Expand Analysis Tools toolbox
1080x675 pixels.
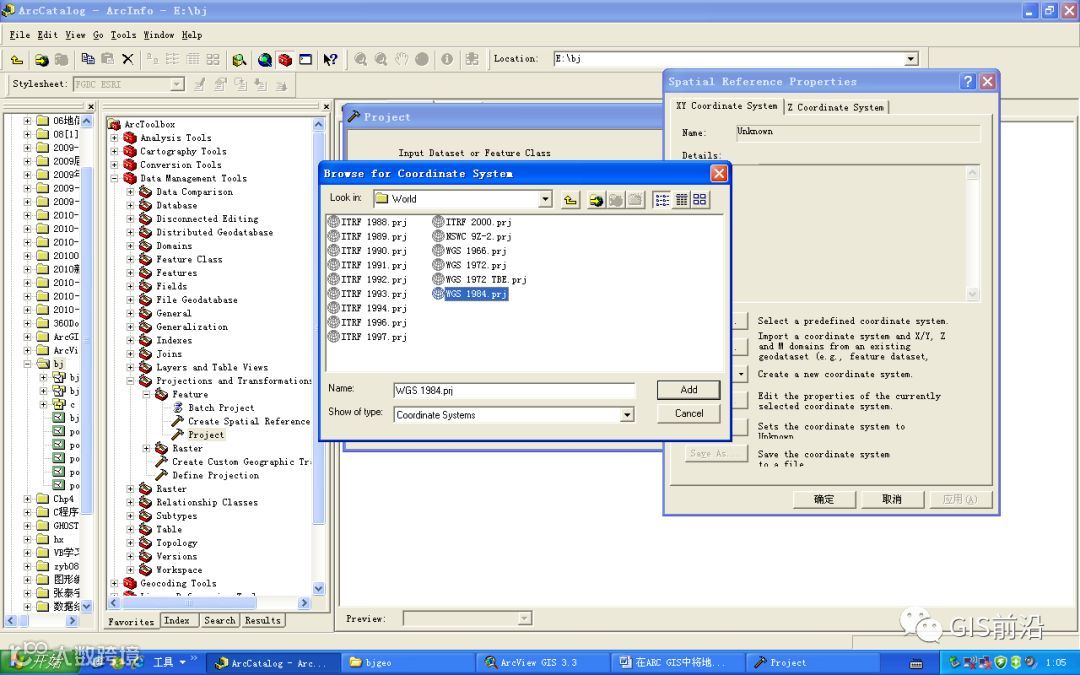pyautogui.click(x=114, y=138)
